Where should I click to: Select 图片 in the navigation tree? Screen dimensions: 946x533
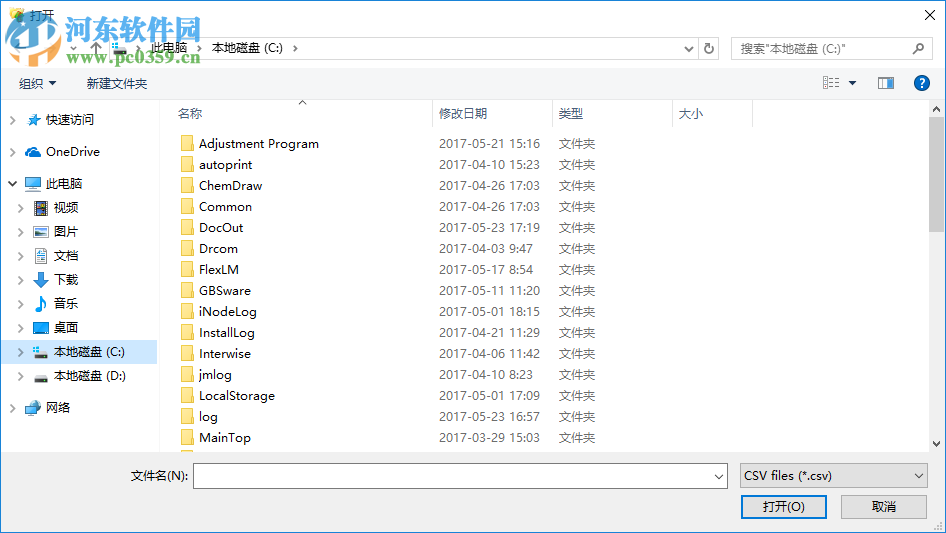point(66,232)
